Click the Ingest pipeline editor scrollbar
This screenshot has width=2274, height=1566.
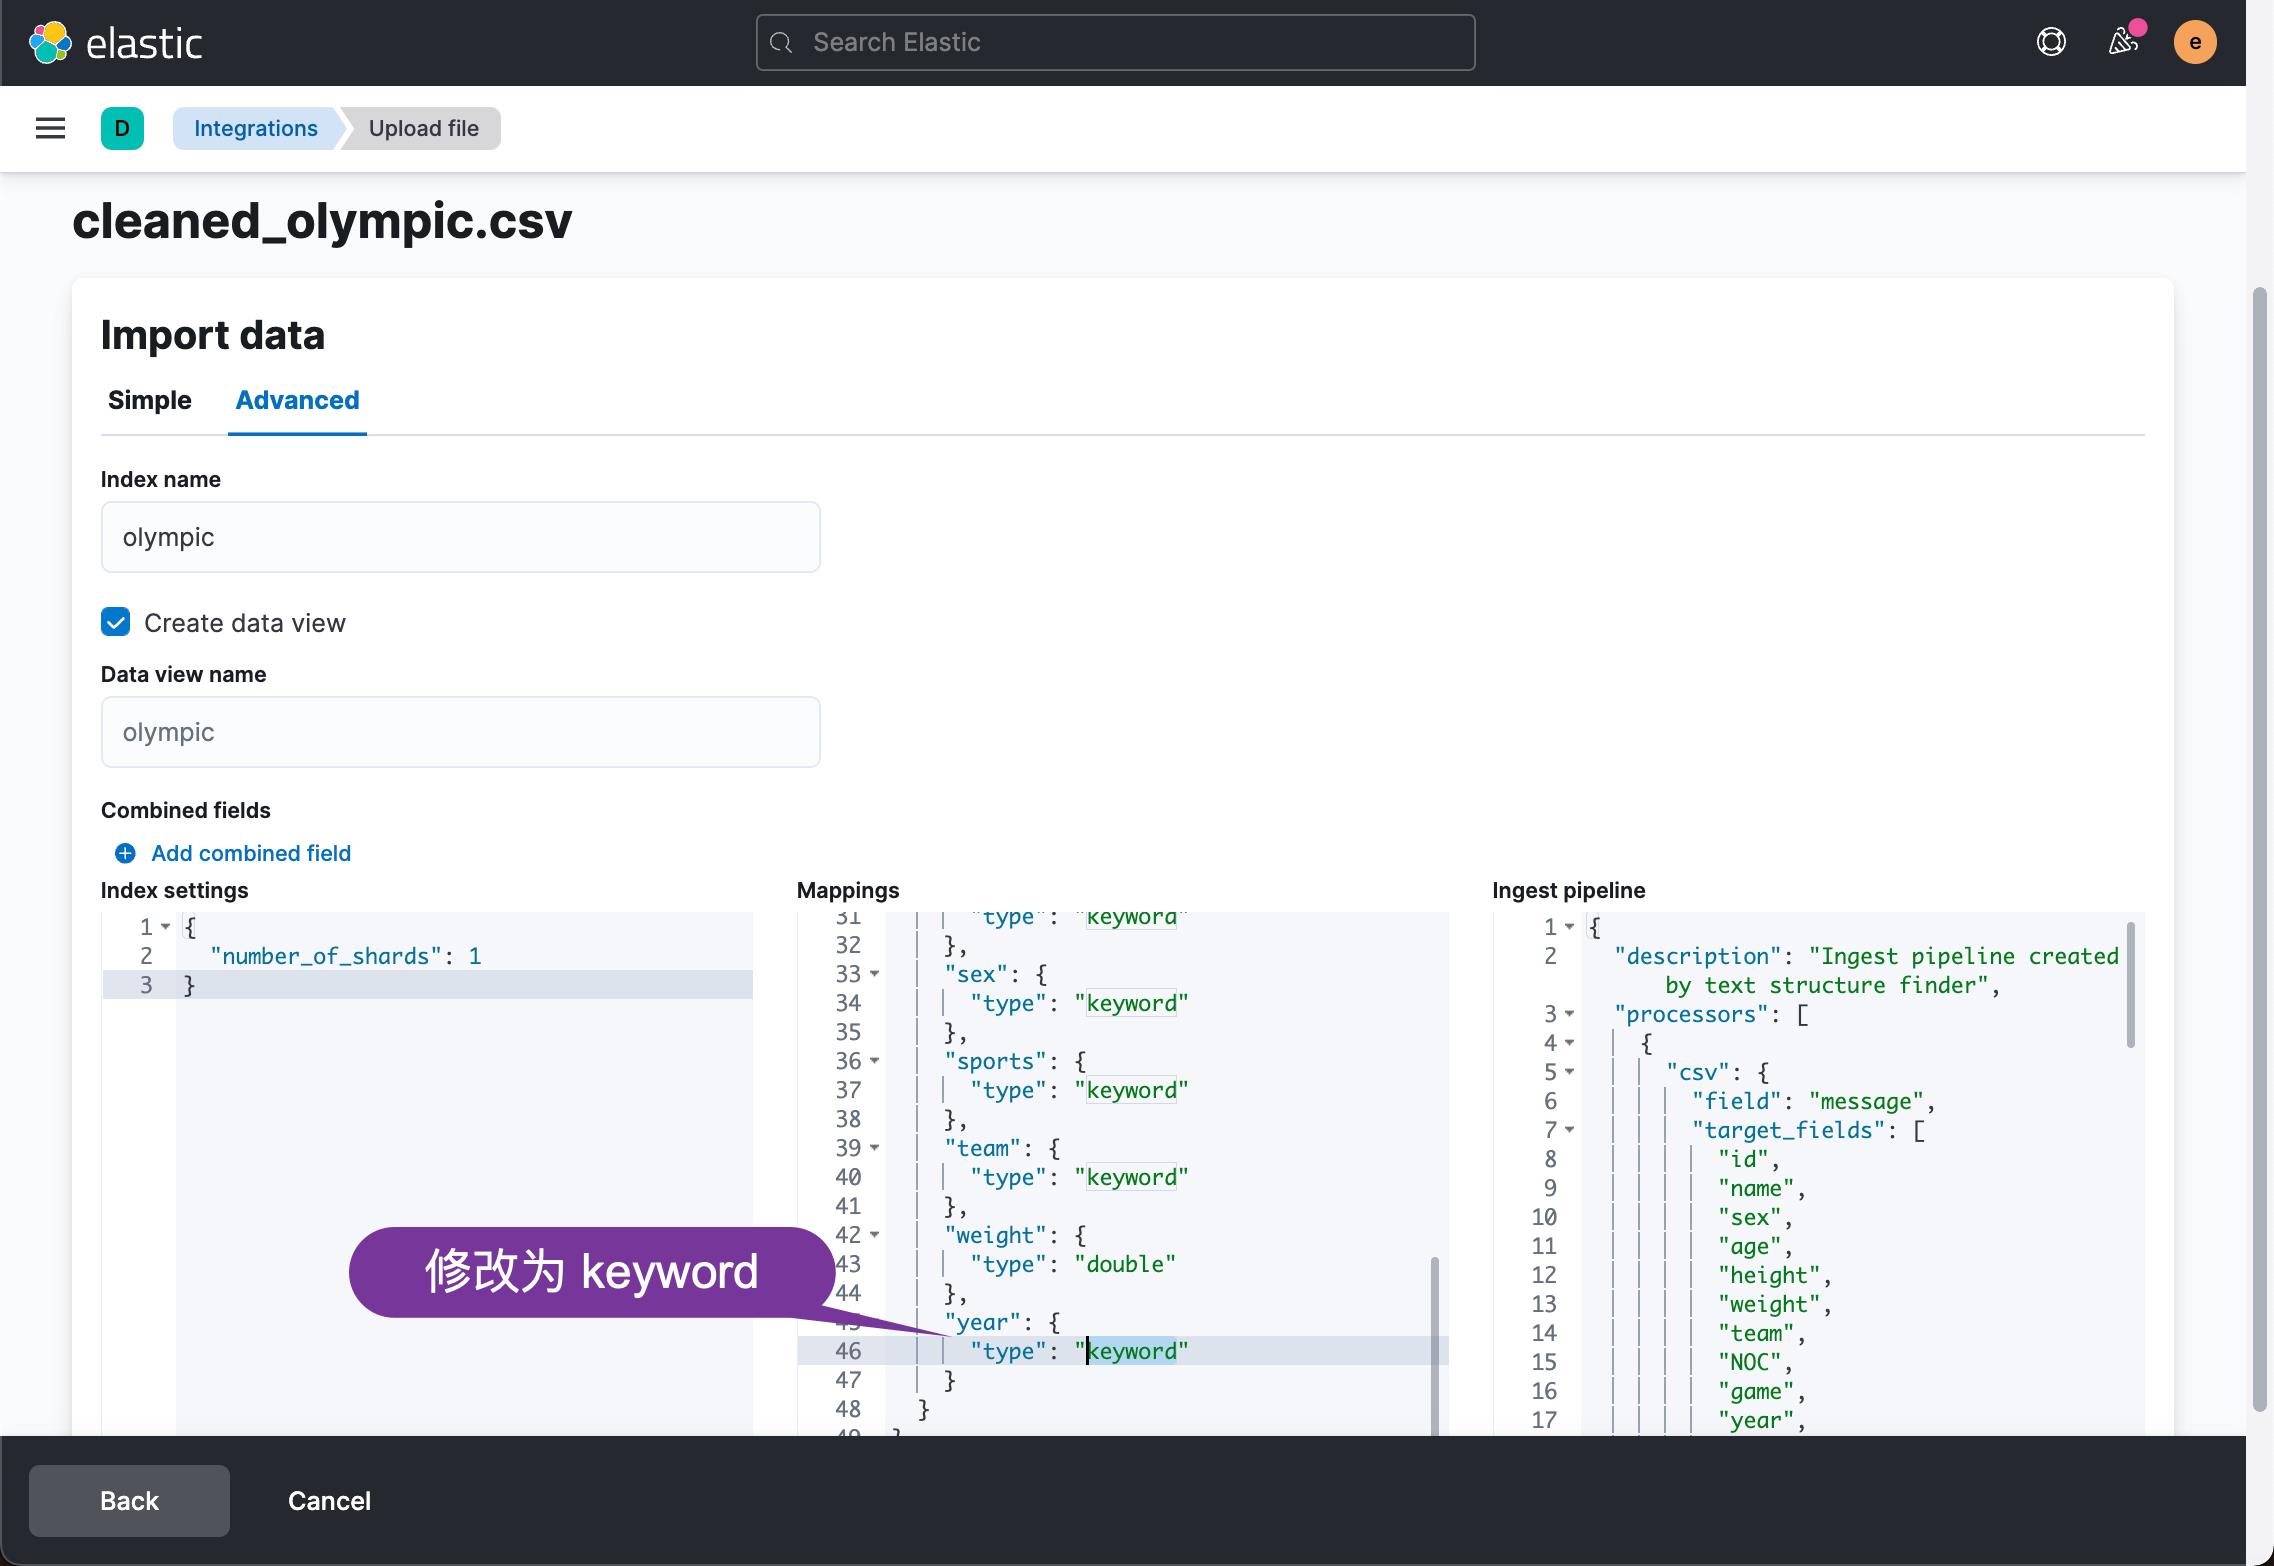click(x=2130, y=985)
